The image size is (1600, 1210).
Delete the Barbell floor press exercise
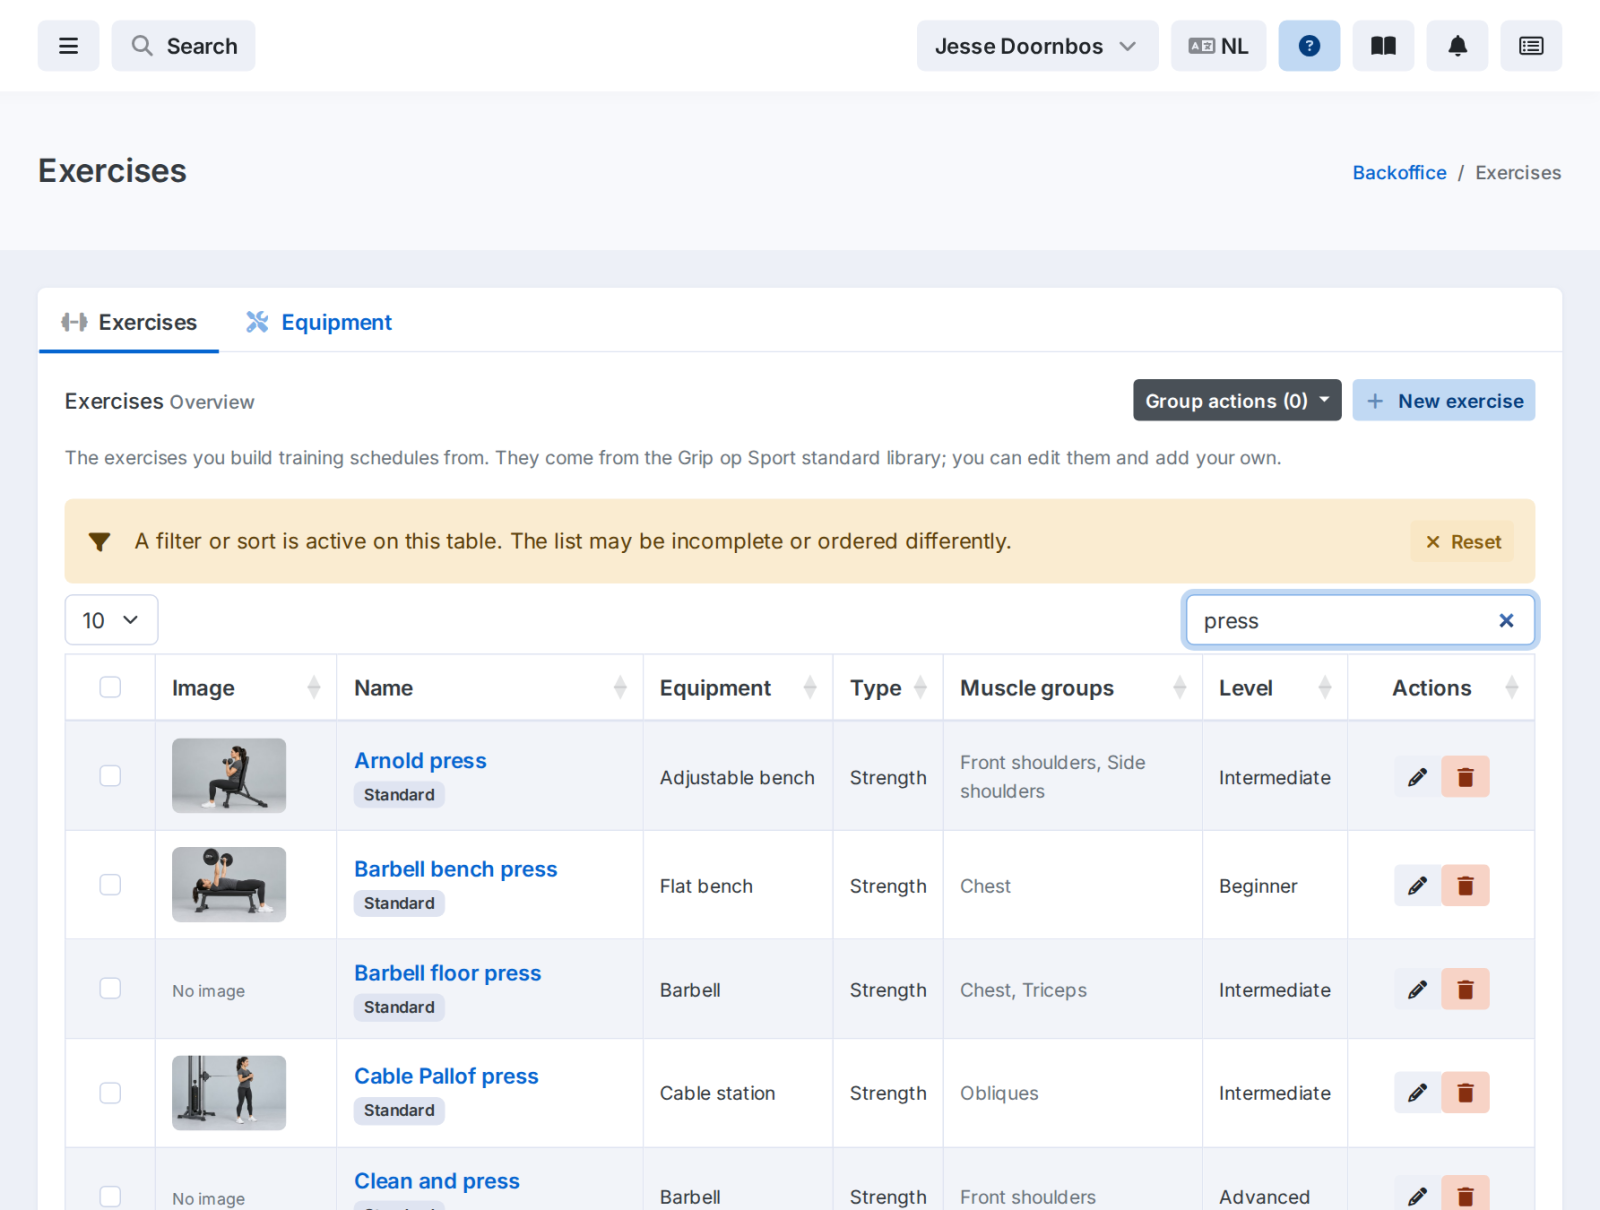pos(1465,990)
